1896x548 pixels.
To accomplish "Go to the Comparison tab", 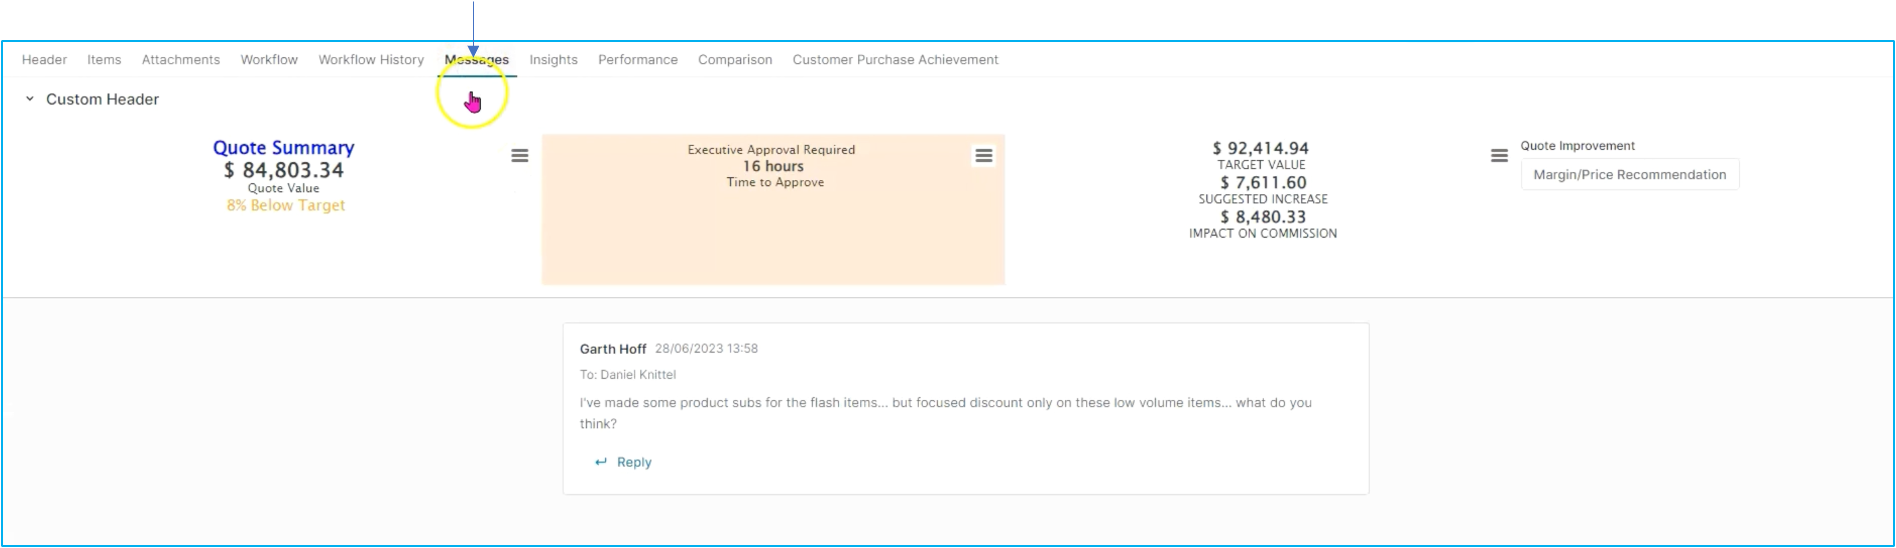I will (735, 60).
